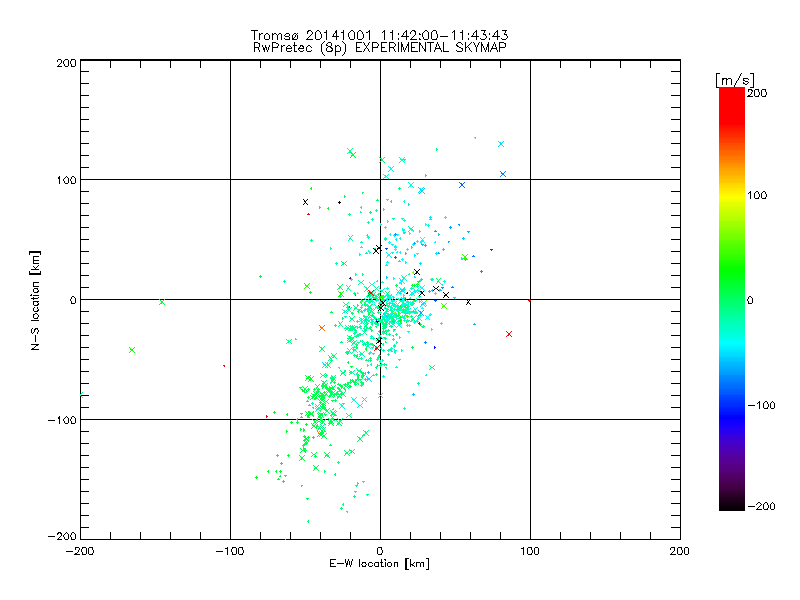Click the red X marker right of center

509,334
